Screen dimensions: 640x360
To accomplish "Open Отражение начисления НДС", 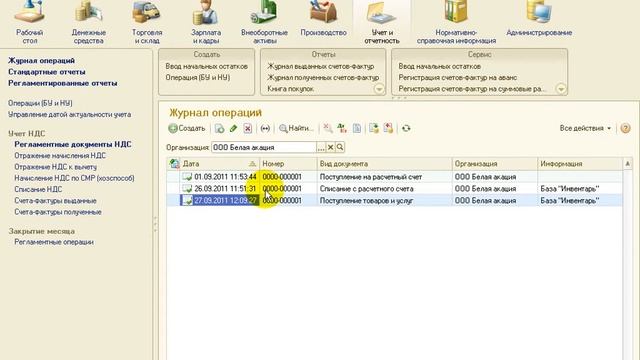I will click(60, 156).
